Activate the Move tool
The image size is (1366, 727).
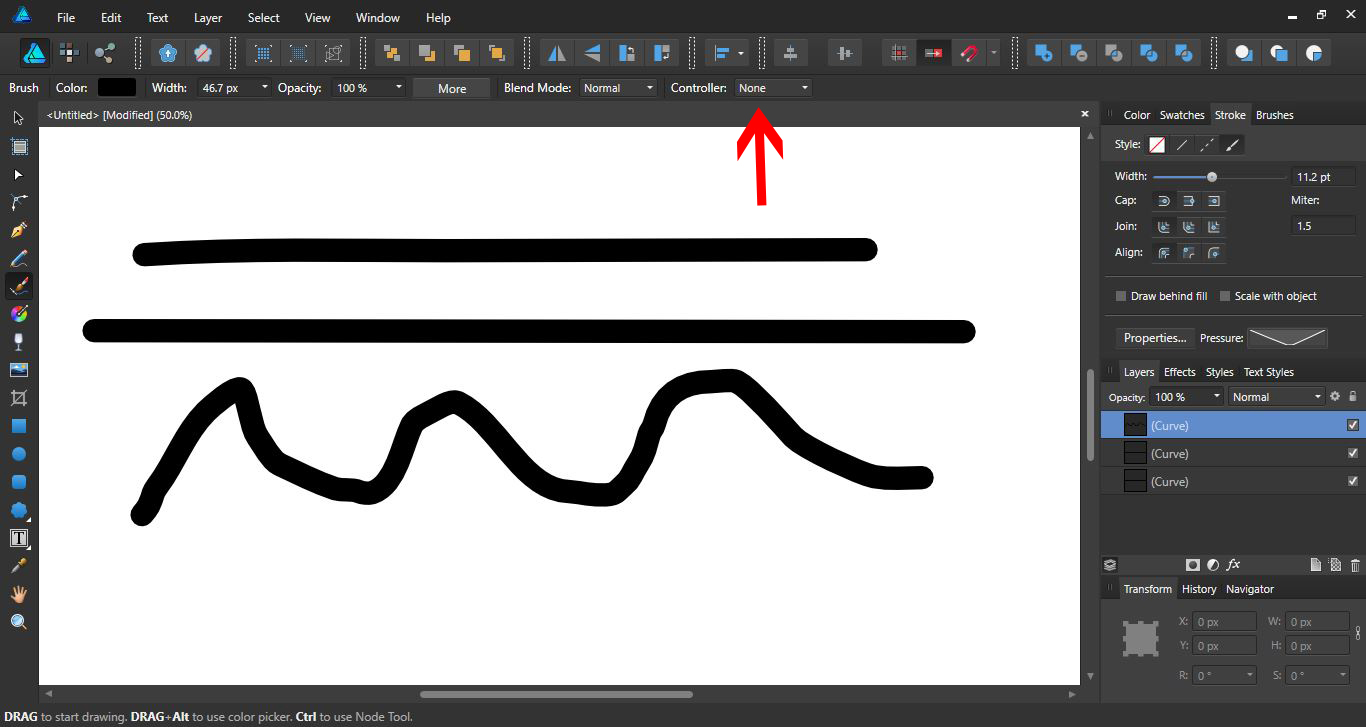[18, 118]
